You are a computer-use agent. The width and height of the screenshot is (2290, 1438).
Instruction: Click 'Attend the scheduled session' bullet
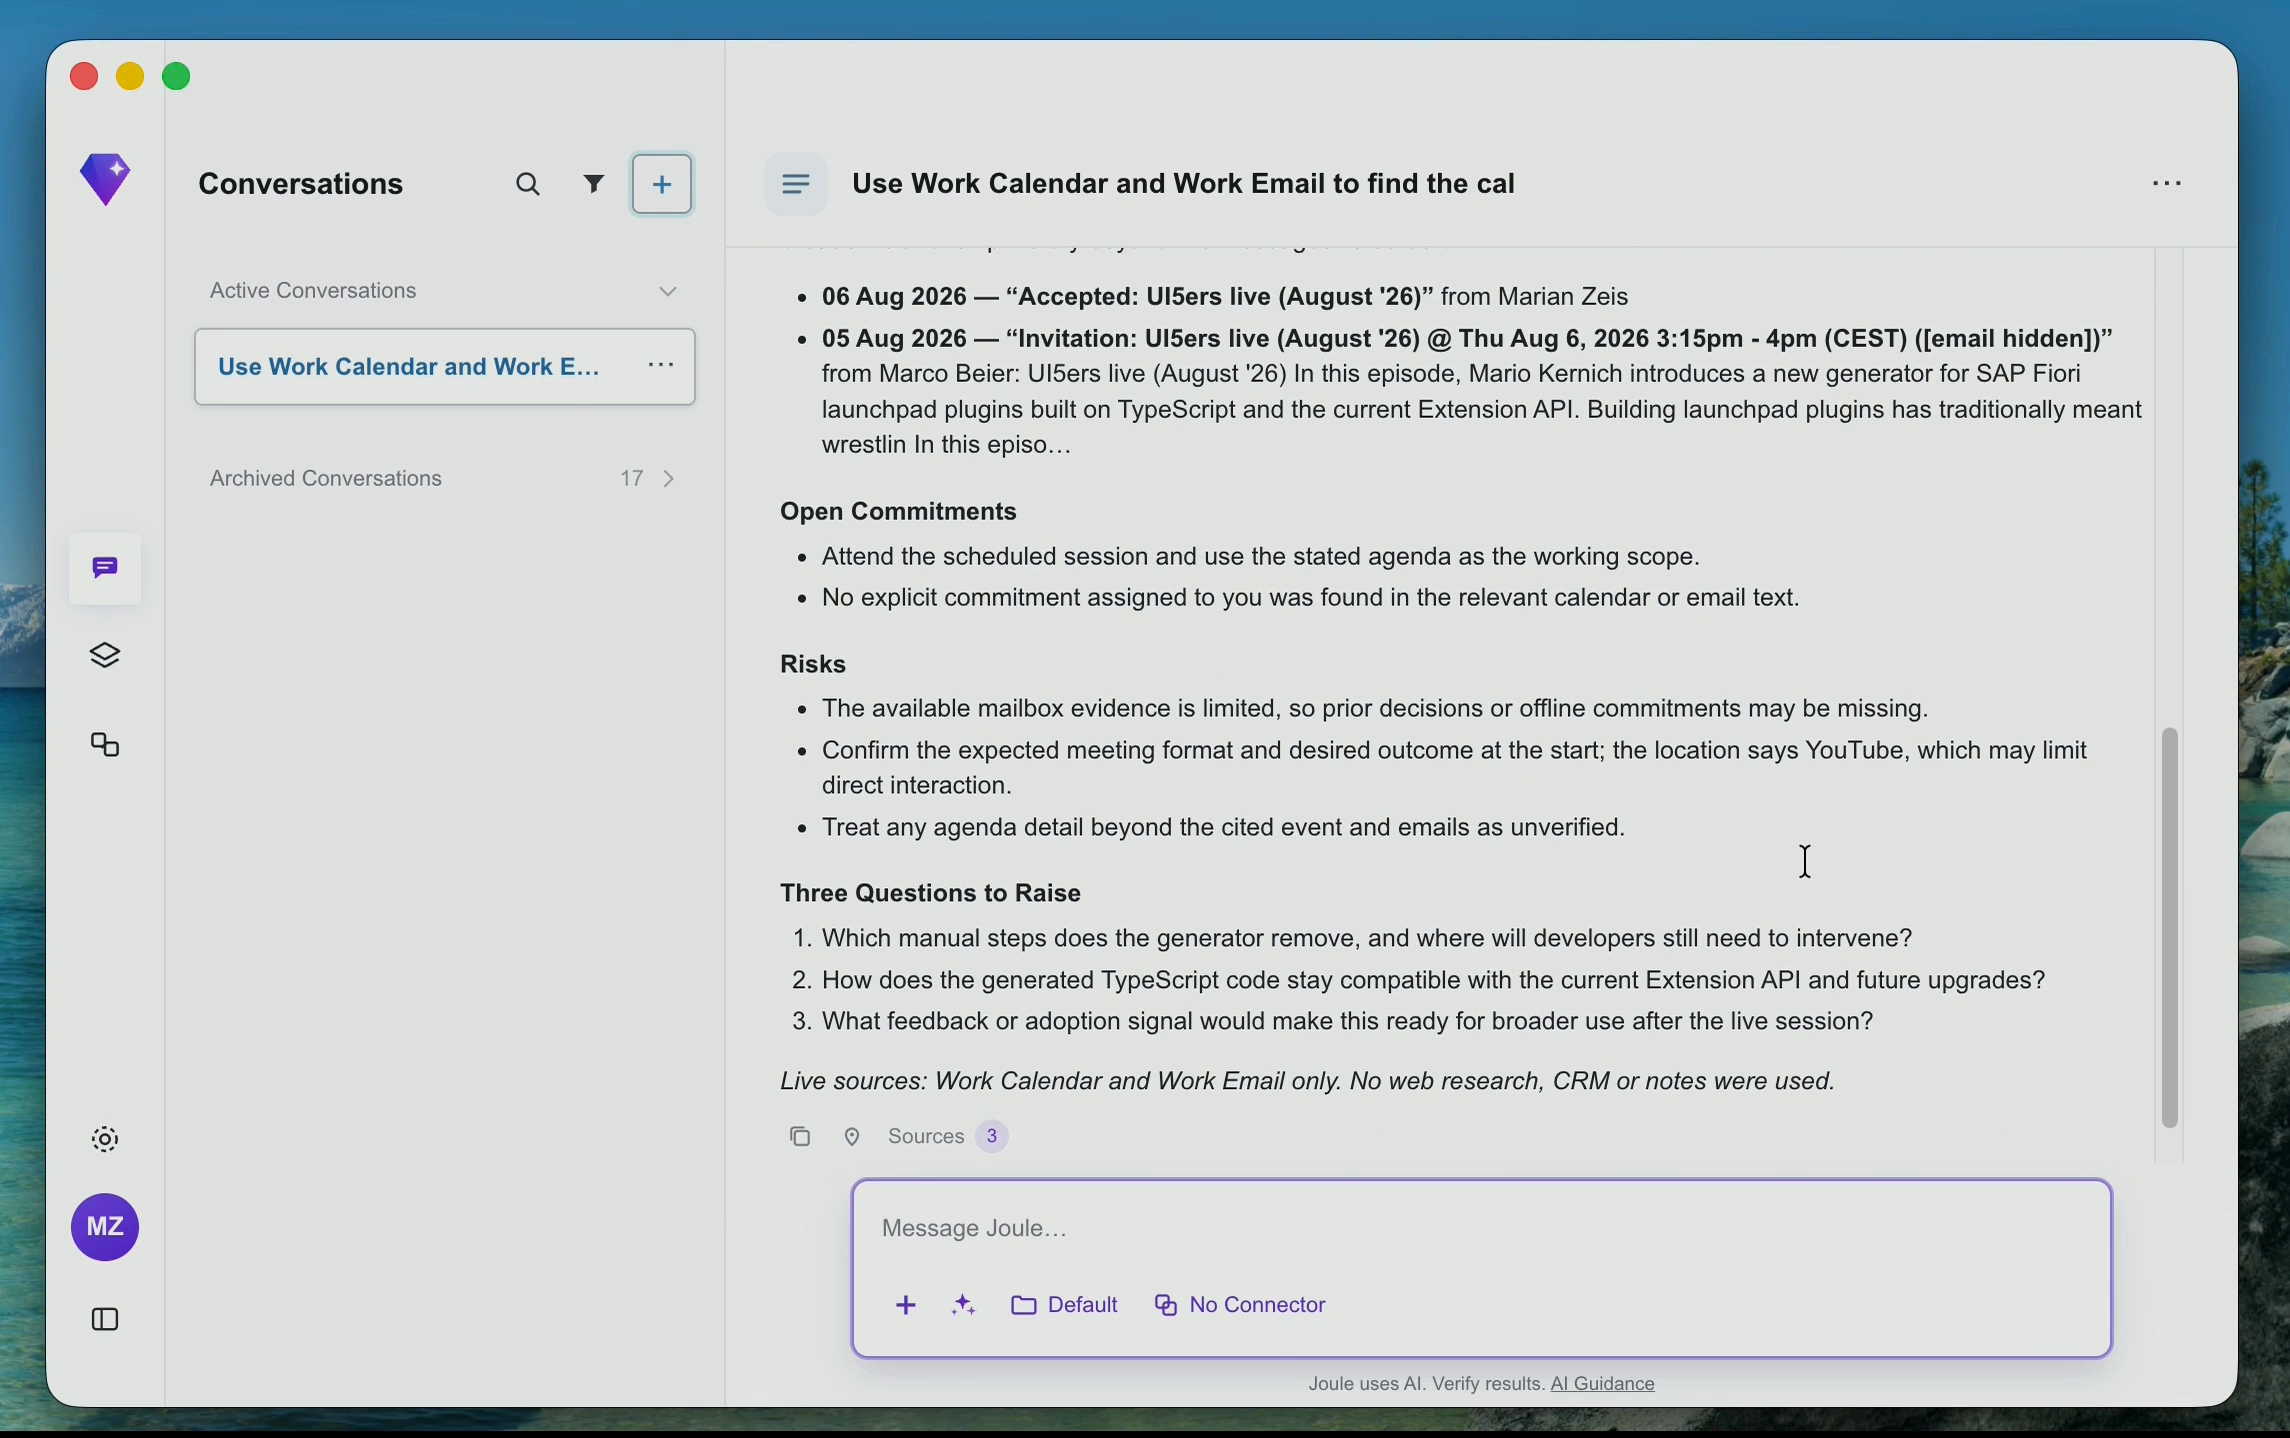click(x=1260, y=557)
